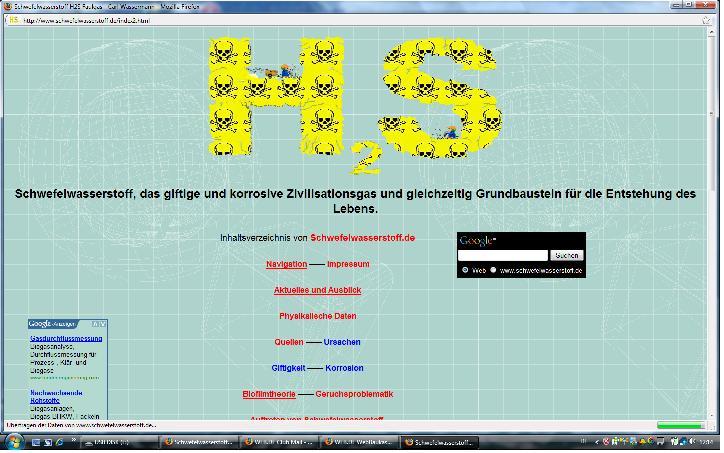Open Gasdurchflussmessung ad link

pyautogui.click(x=66, y=339)
